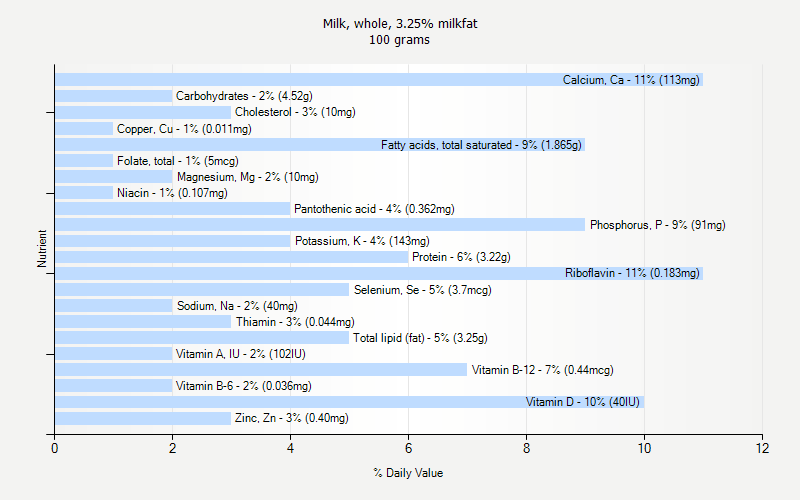800x500 pixels.
Task: Click the 'Thiamin - 3% (0.044mg)' label
Action: tap(295, 322)
